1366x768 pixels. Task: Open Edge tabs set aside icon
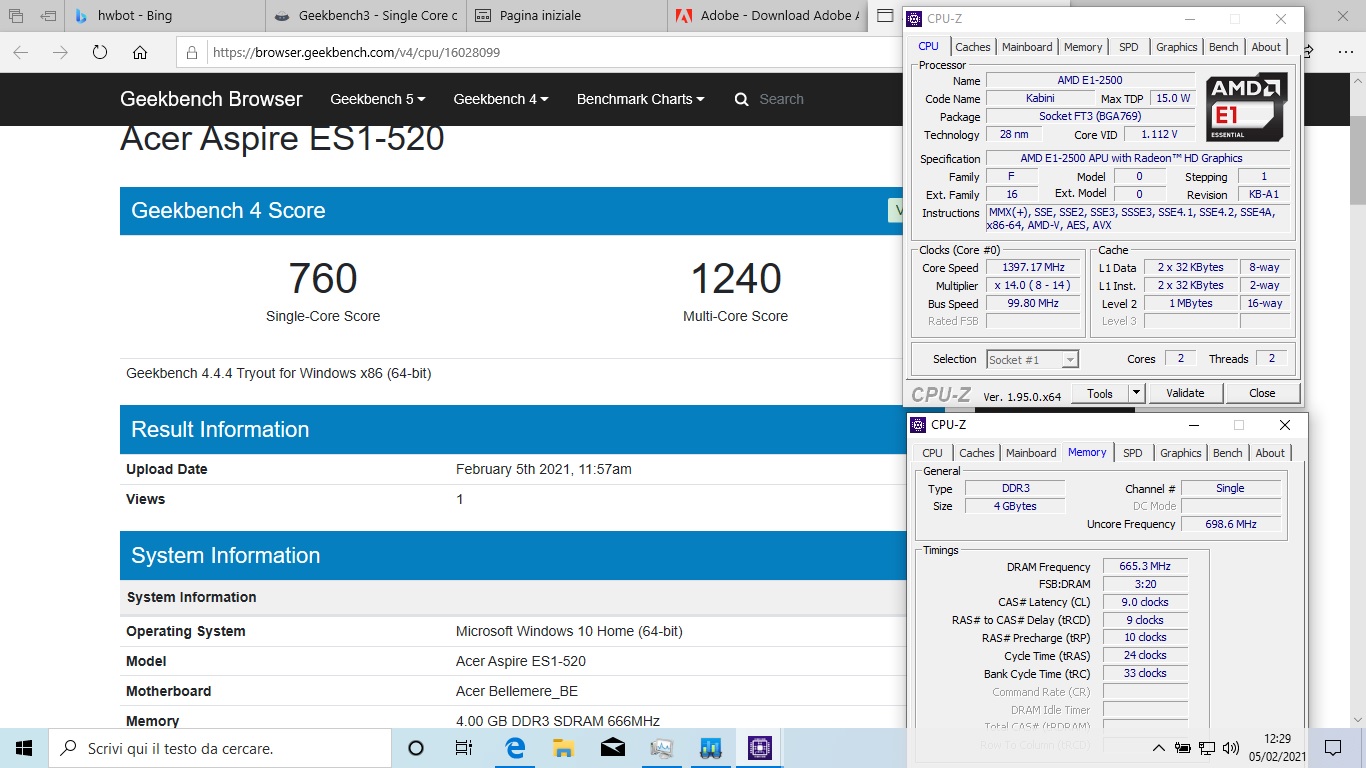click(x=16, y=16)
